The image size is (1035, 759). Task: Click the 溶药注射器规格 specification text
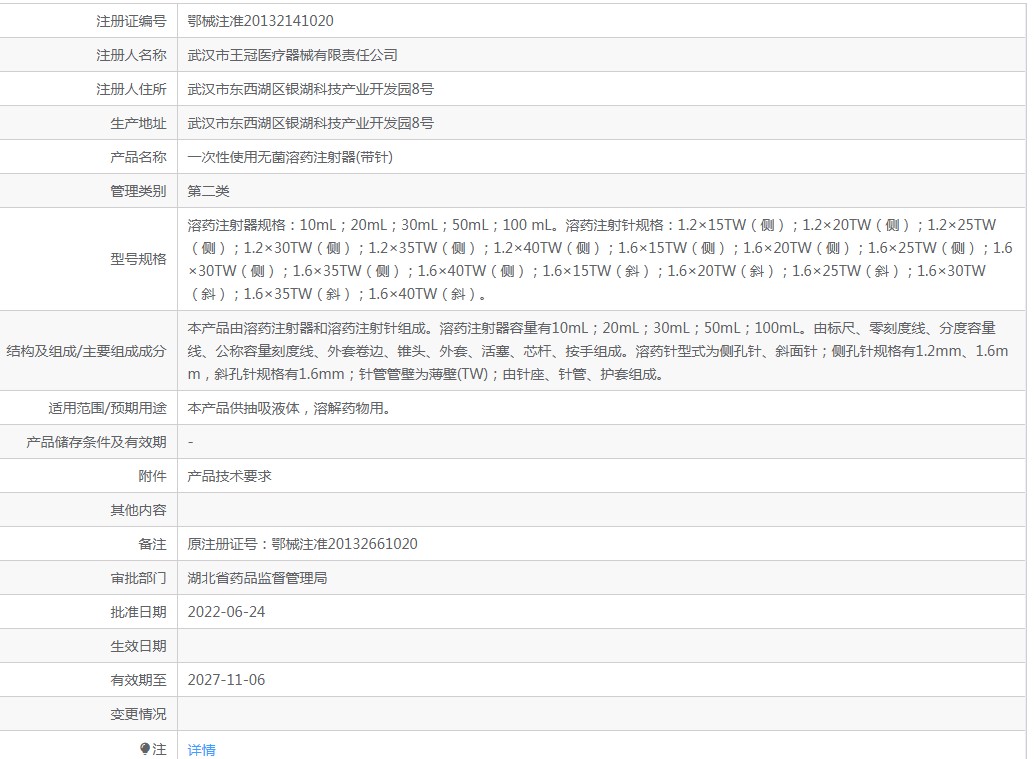pyautogui.click(x=600, y=259)
